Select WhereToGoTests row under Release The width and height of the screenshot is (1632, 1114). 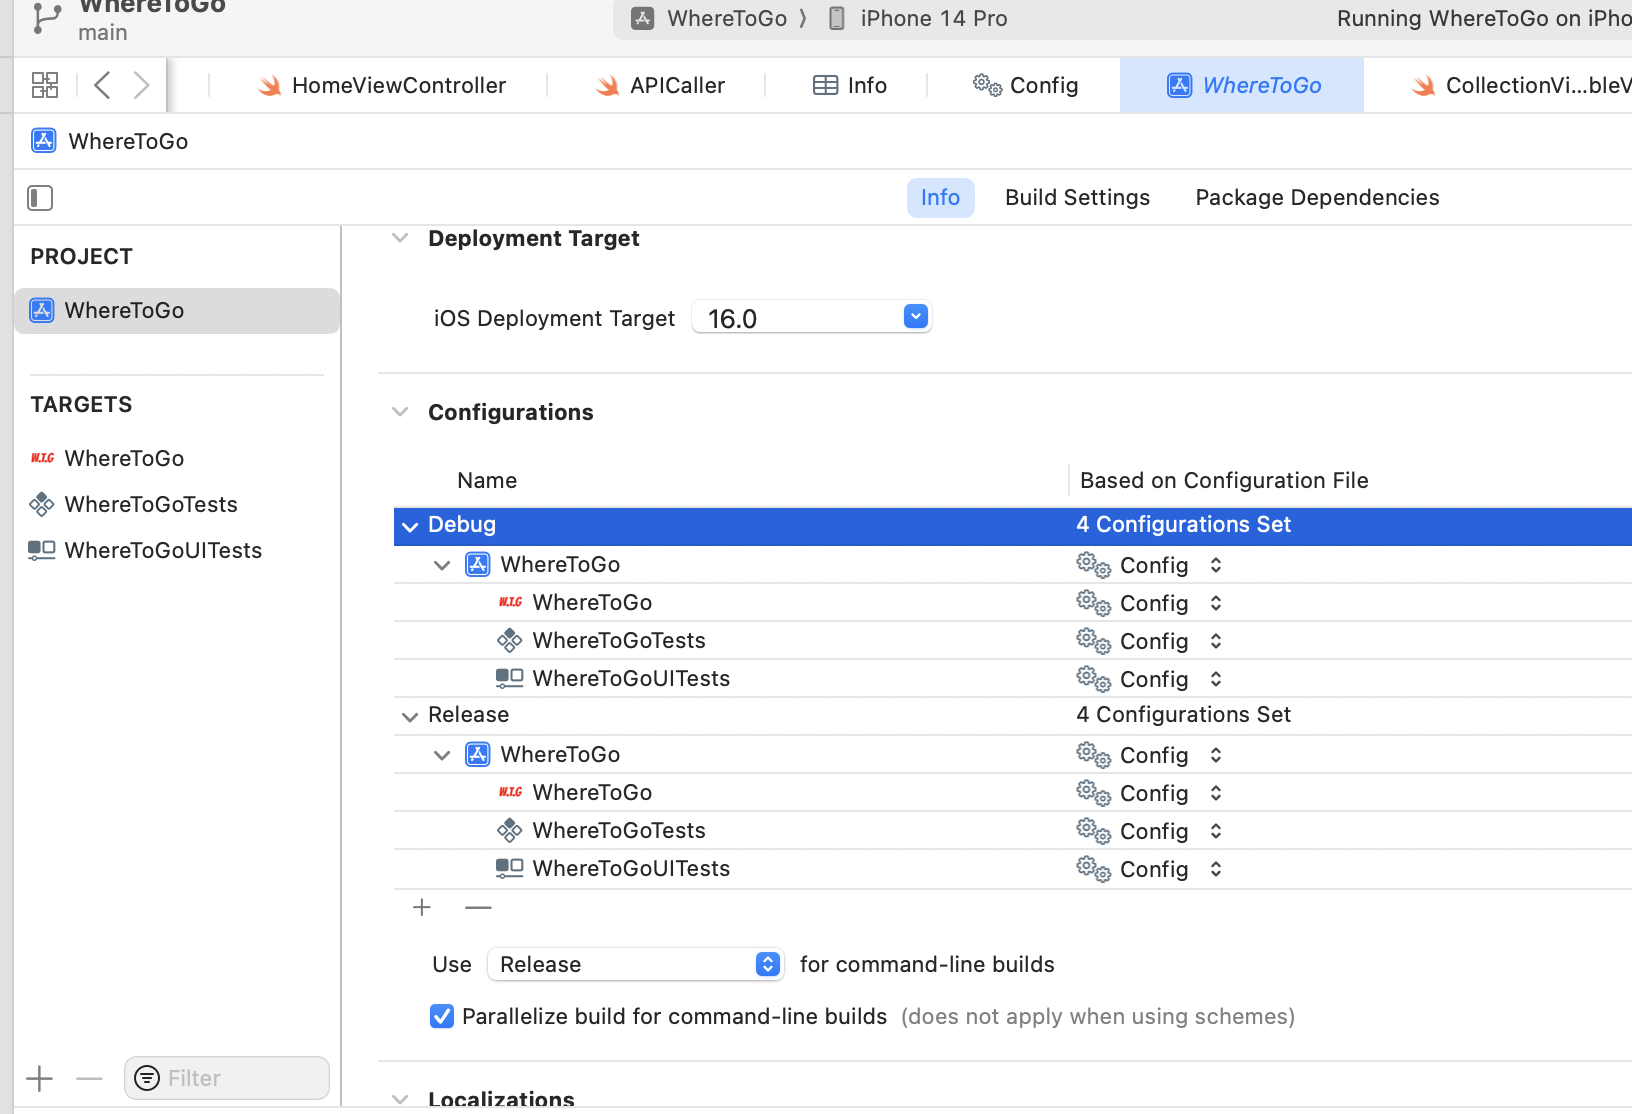[x=1012, y=831]
